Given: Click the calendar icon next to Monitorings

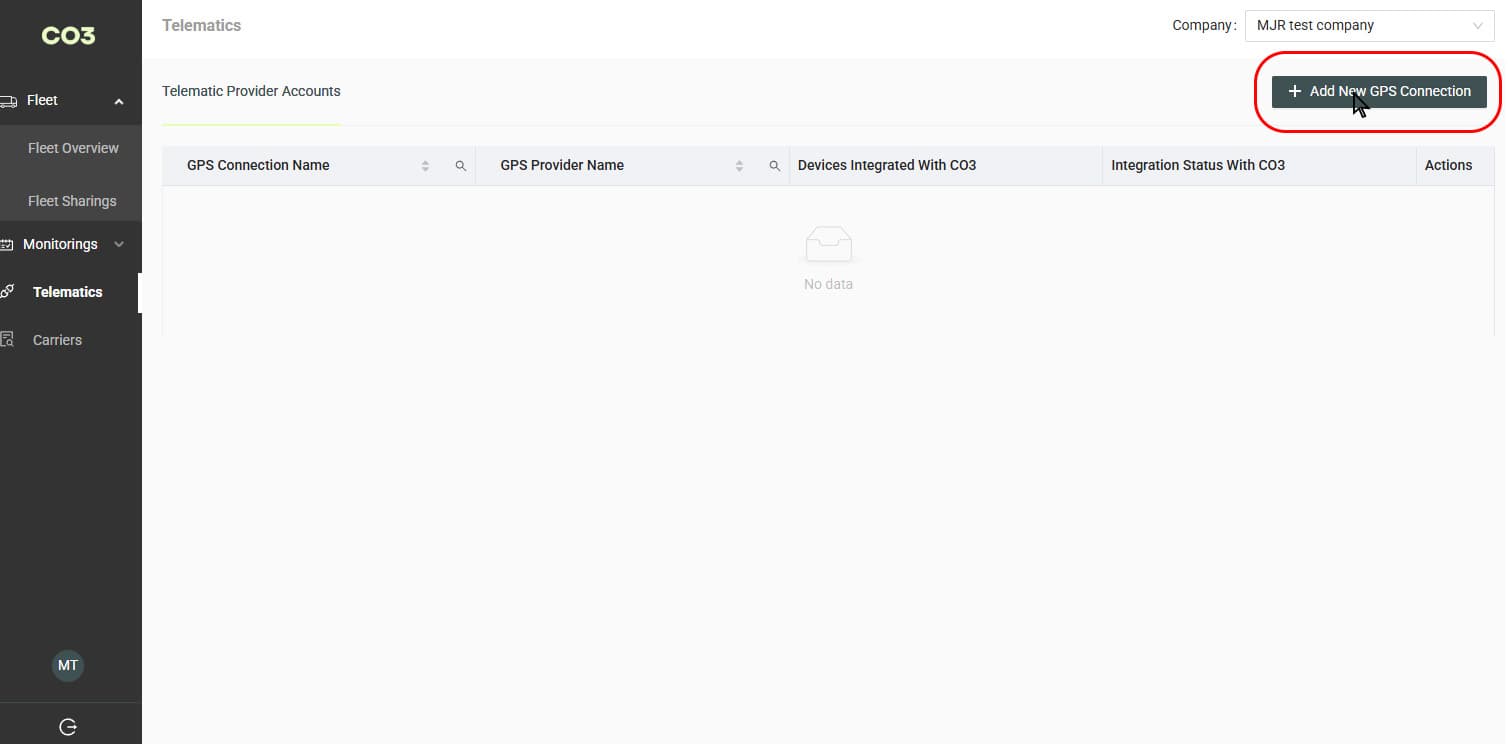Looking at the screenshot, I should point(8,244).
